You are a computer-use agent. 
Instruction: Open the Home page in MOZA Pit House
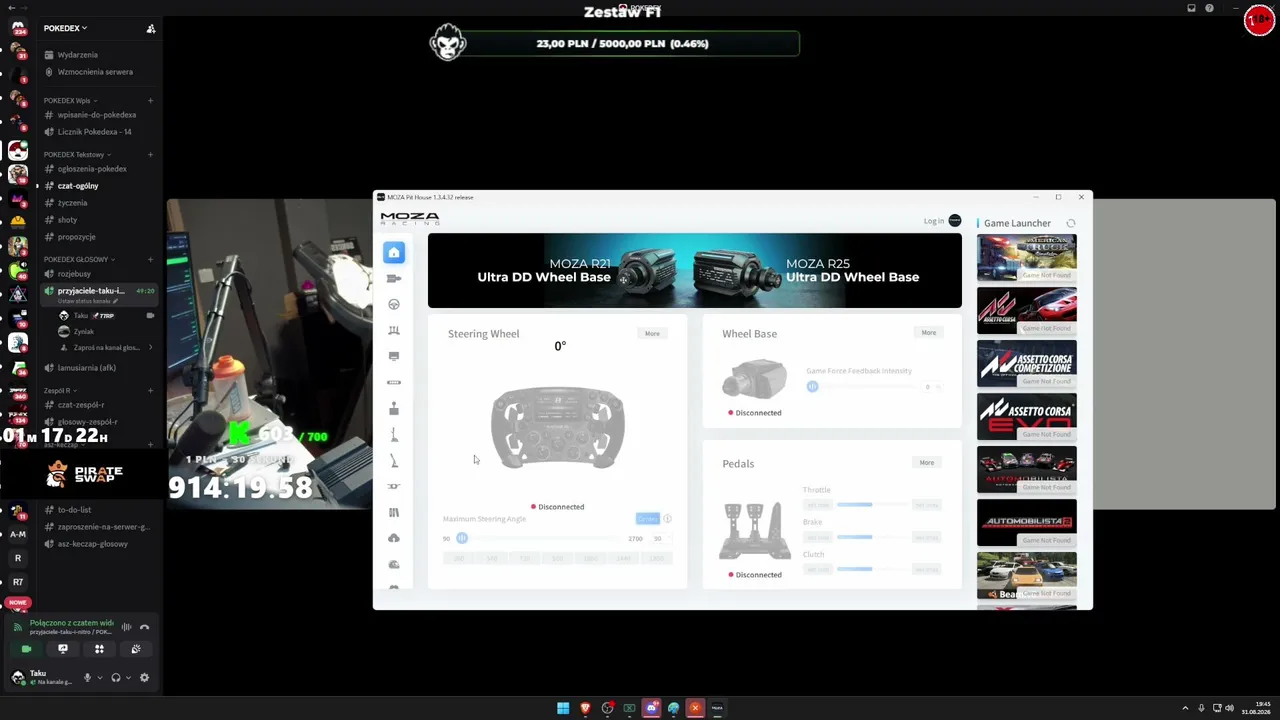[x=394, y=253]
